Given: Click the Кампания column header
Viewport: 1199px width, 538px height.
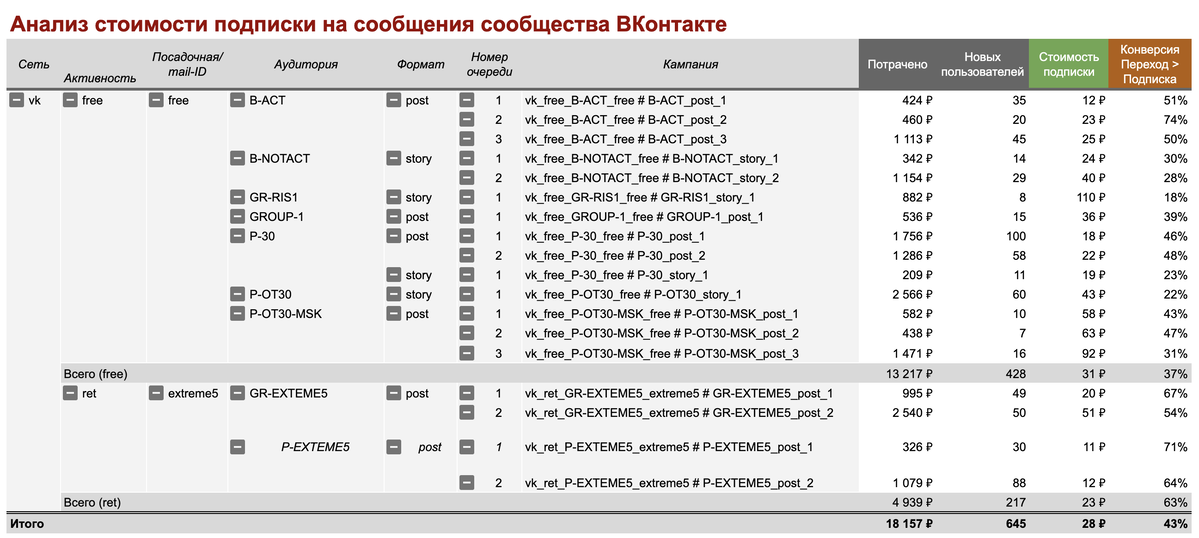Looking at the screenshot, I should pos(690,65).
